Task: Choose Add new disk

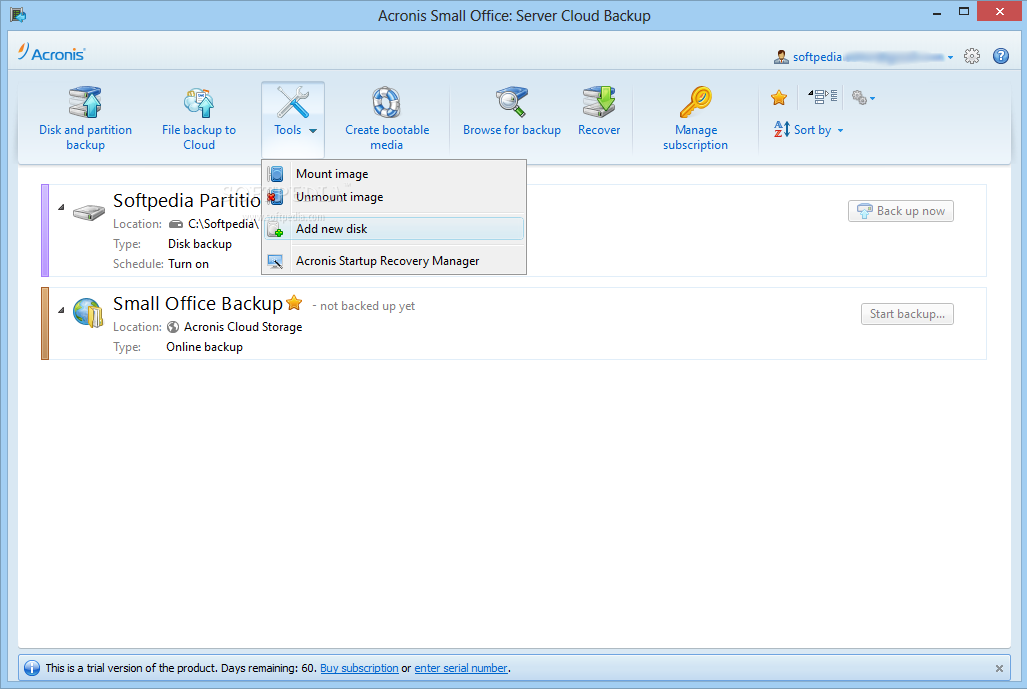Action: 394,229
